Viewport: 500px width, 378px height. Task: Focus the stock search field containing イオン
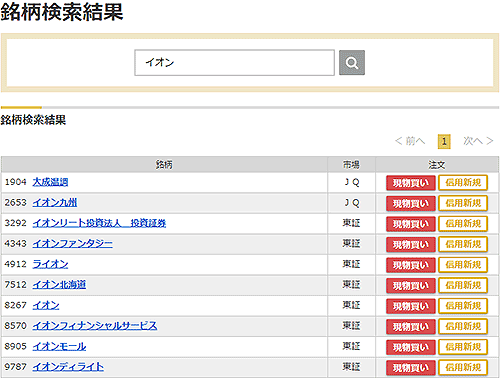tap(234, 63)
